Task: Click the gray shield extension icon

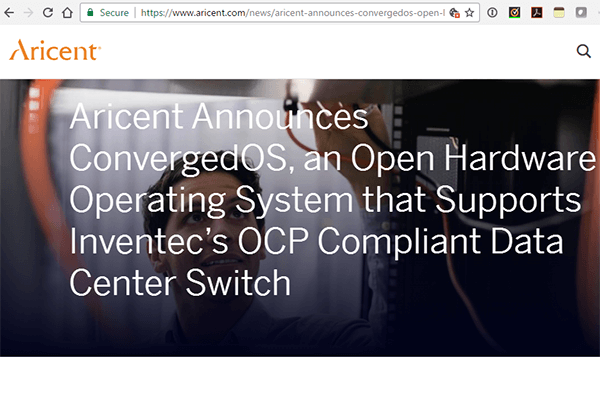Action: point(581,13)
